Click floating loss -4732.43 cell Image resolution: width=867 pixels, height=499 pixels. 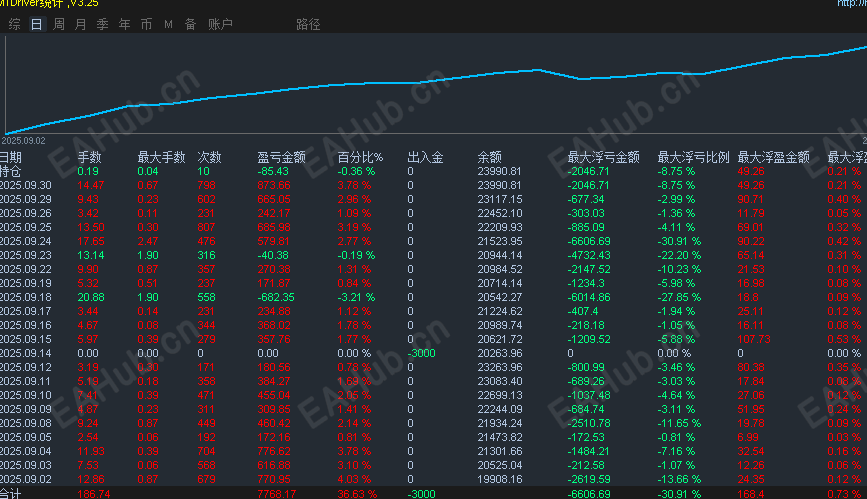(589, 255)
